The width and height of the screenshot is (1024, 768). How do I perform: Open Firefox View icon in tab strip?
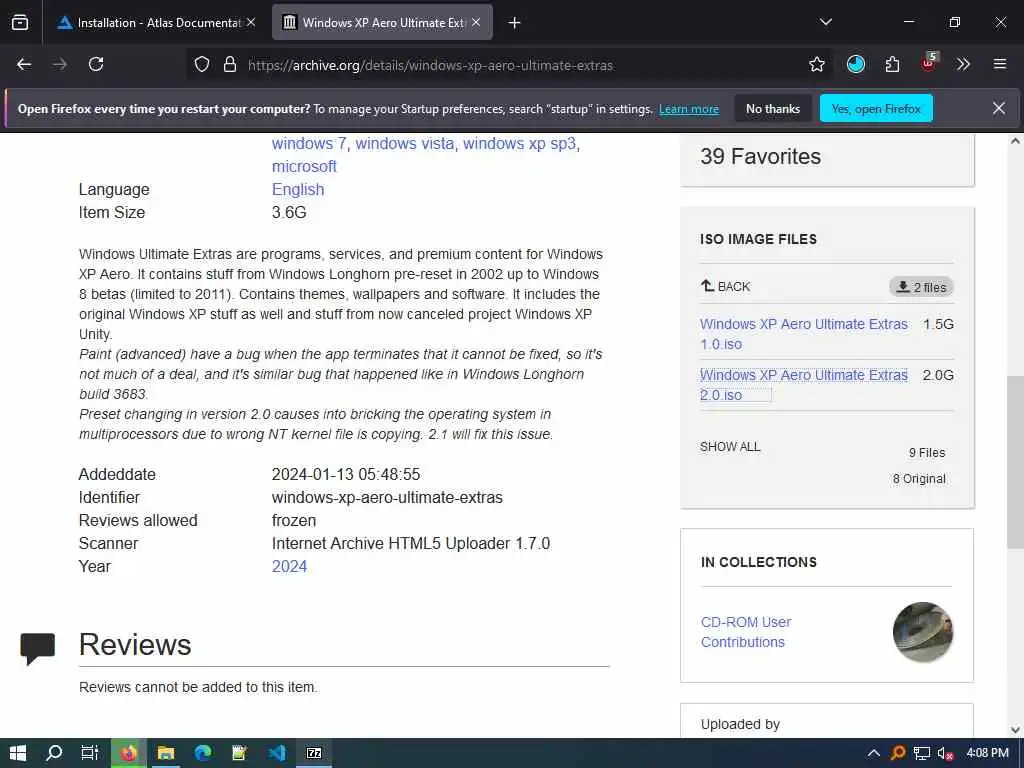click(x=20, y=22)
